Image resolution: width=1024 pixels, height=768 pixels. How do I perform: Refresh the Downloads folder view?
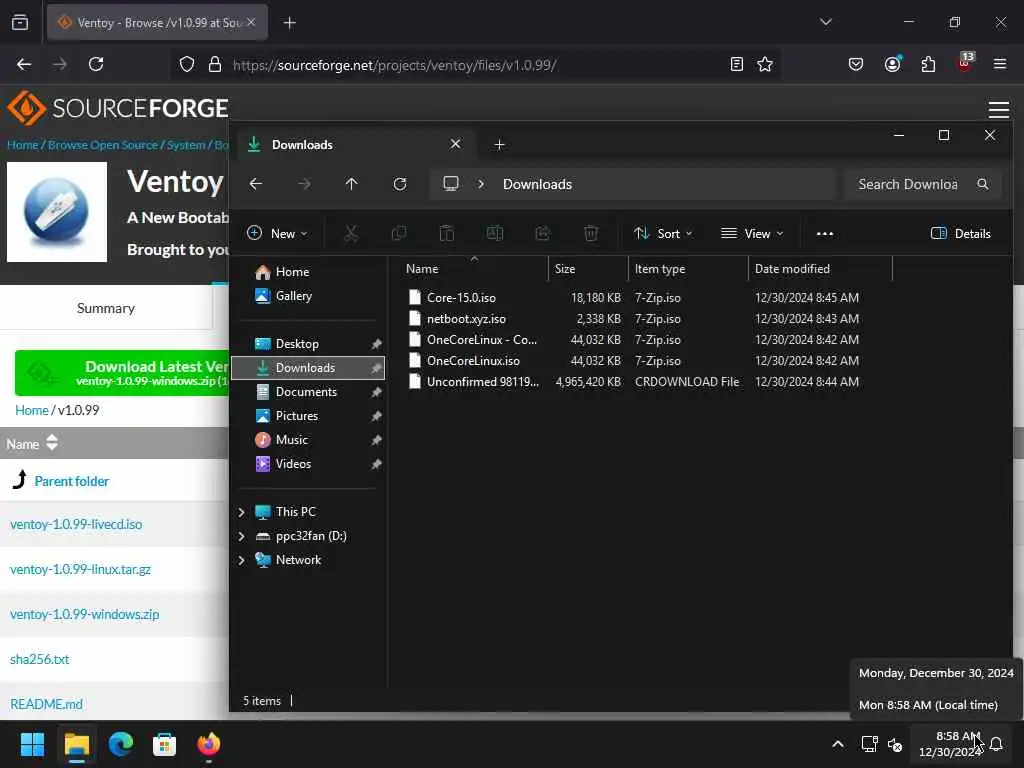click(x=400, y=184)
